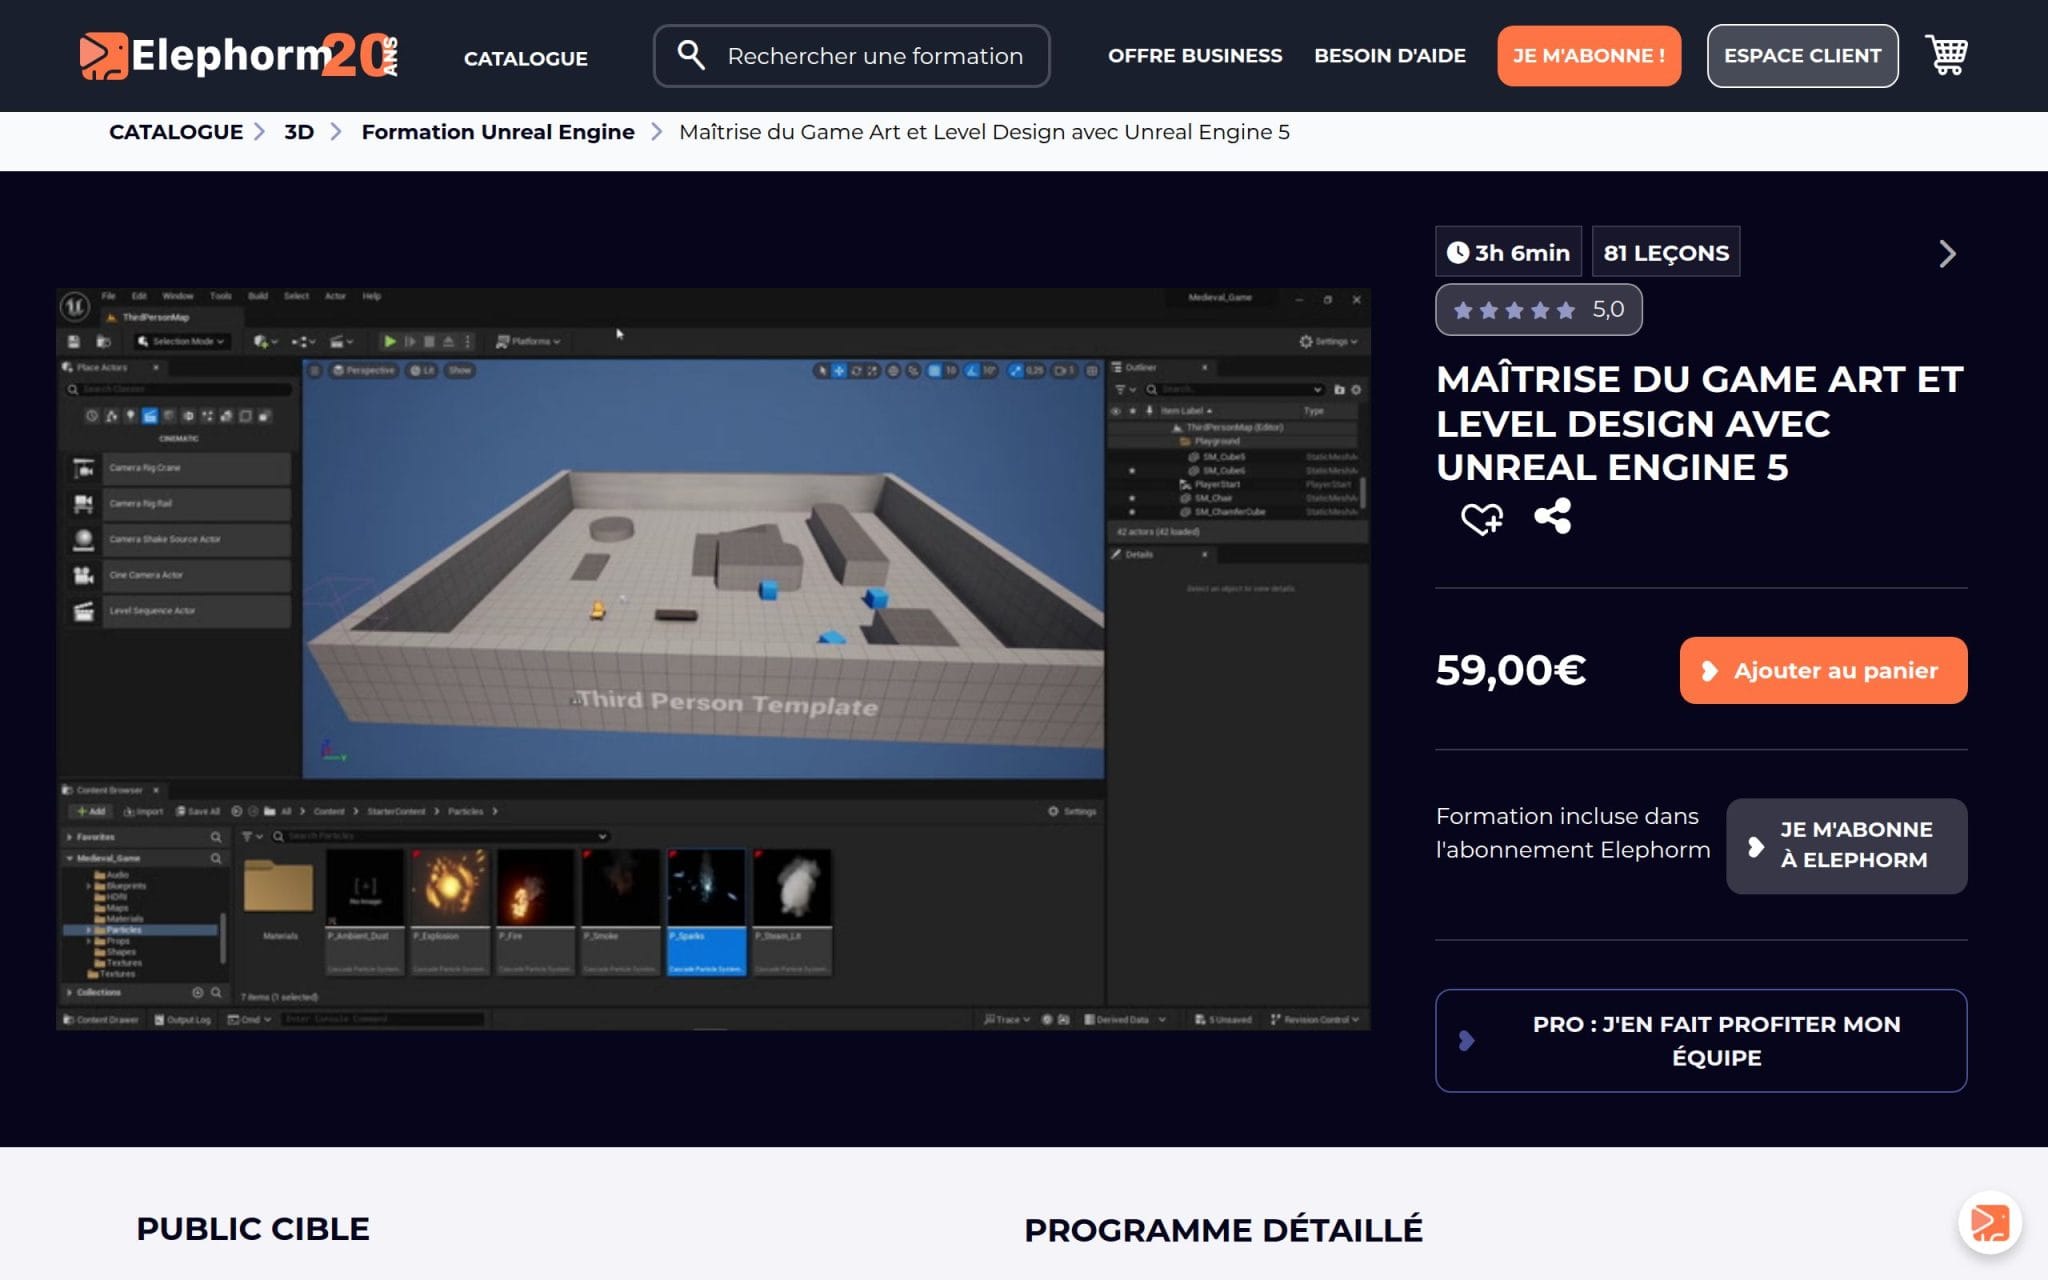Viewport: 2048px width, 1280px height.
Task: Click the clock icon in the duration badge
Action: tap(1458, 253)
